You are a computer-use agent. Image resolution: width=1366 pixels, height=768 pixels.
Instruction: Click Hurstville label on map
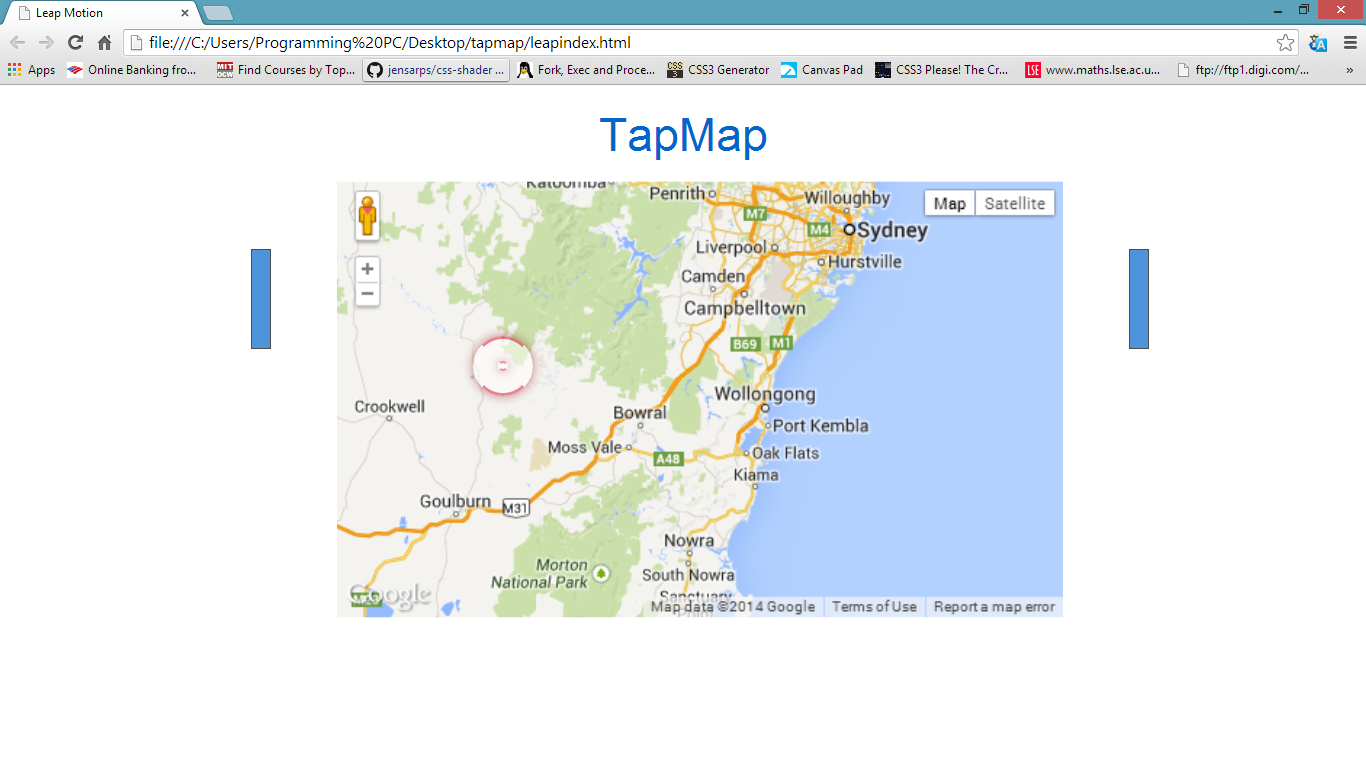864,261
